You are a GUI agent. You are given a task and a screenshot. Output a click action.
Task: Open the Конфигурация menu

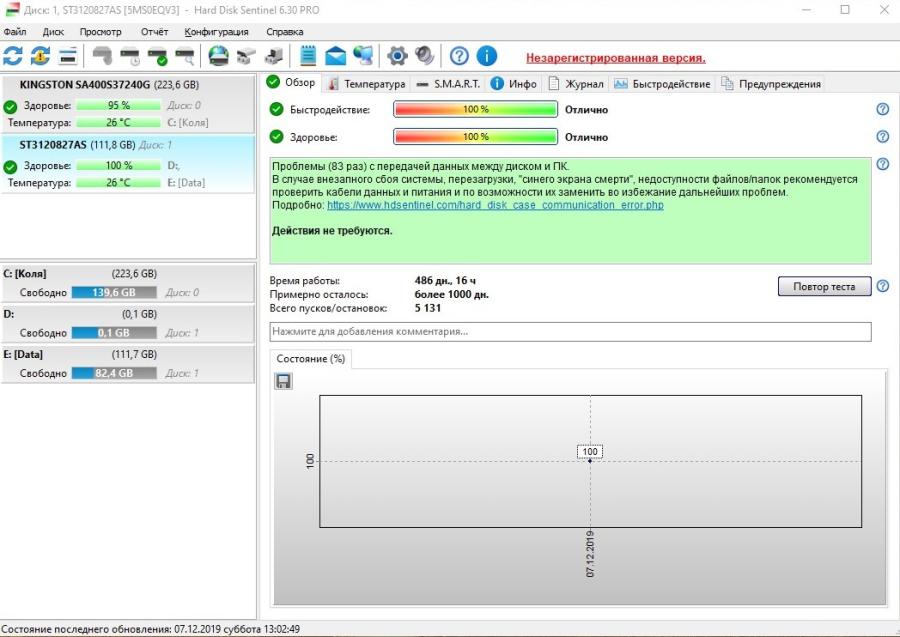pyautogui.click(x=216, y=32)
